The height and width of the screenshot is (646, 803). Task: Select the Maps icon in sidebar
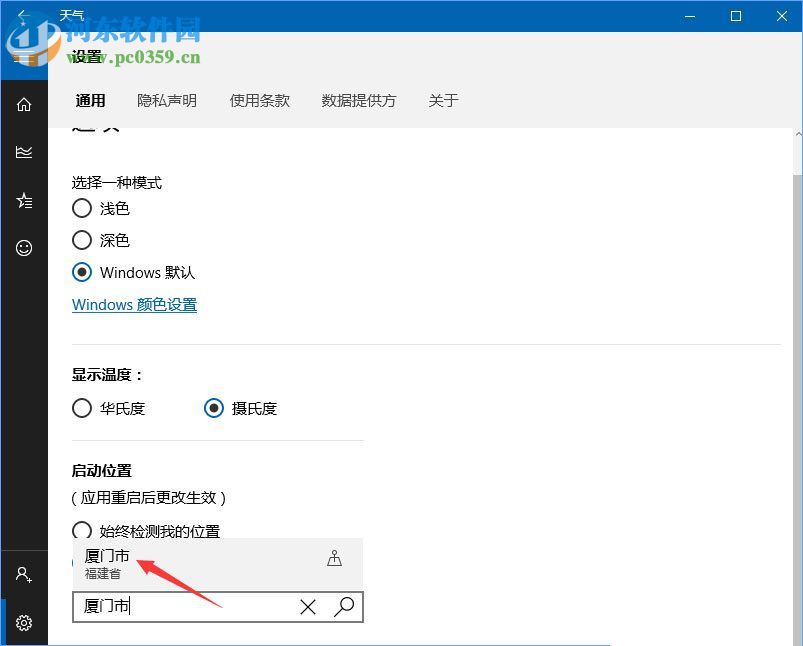pyautogui.click(x=24, y=152)
